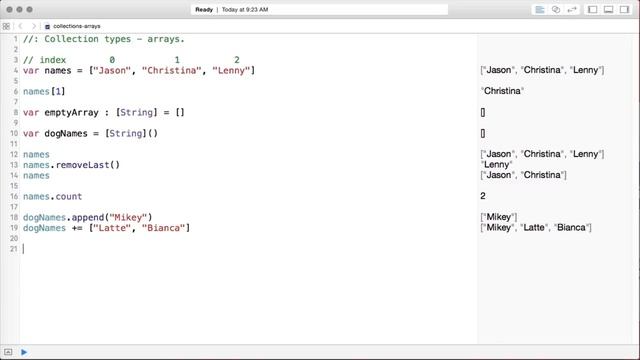Show the Standard editor
This screenshot has height=360, width=640.
click(540, 9)
